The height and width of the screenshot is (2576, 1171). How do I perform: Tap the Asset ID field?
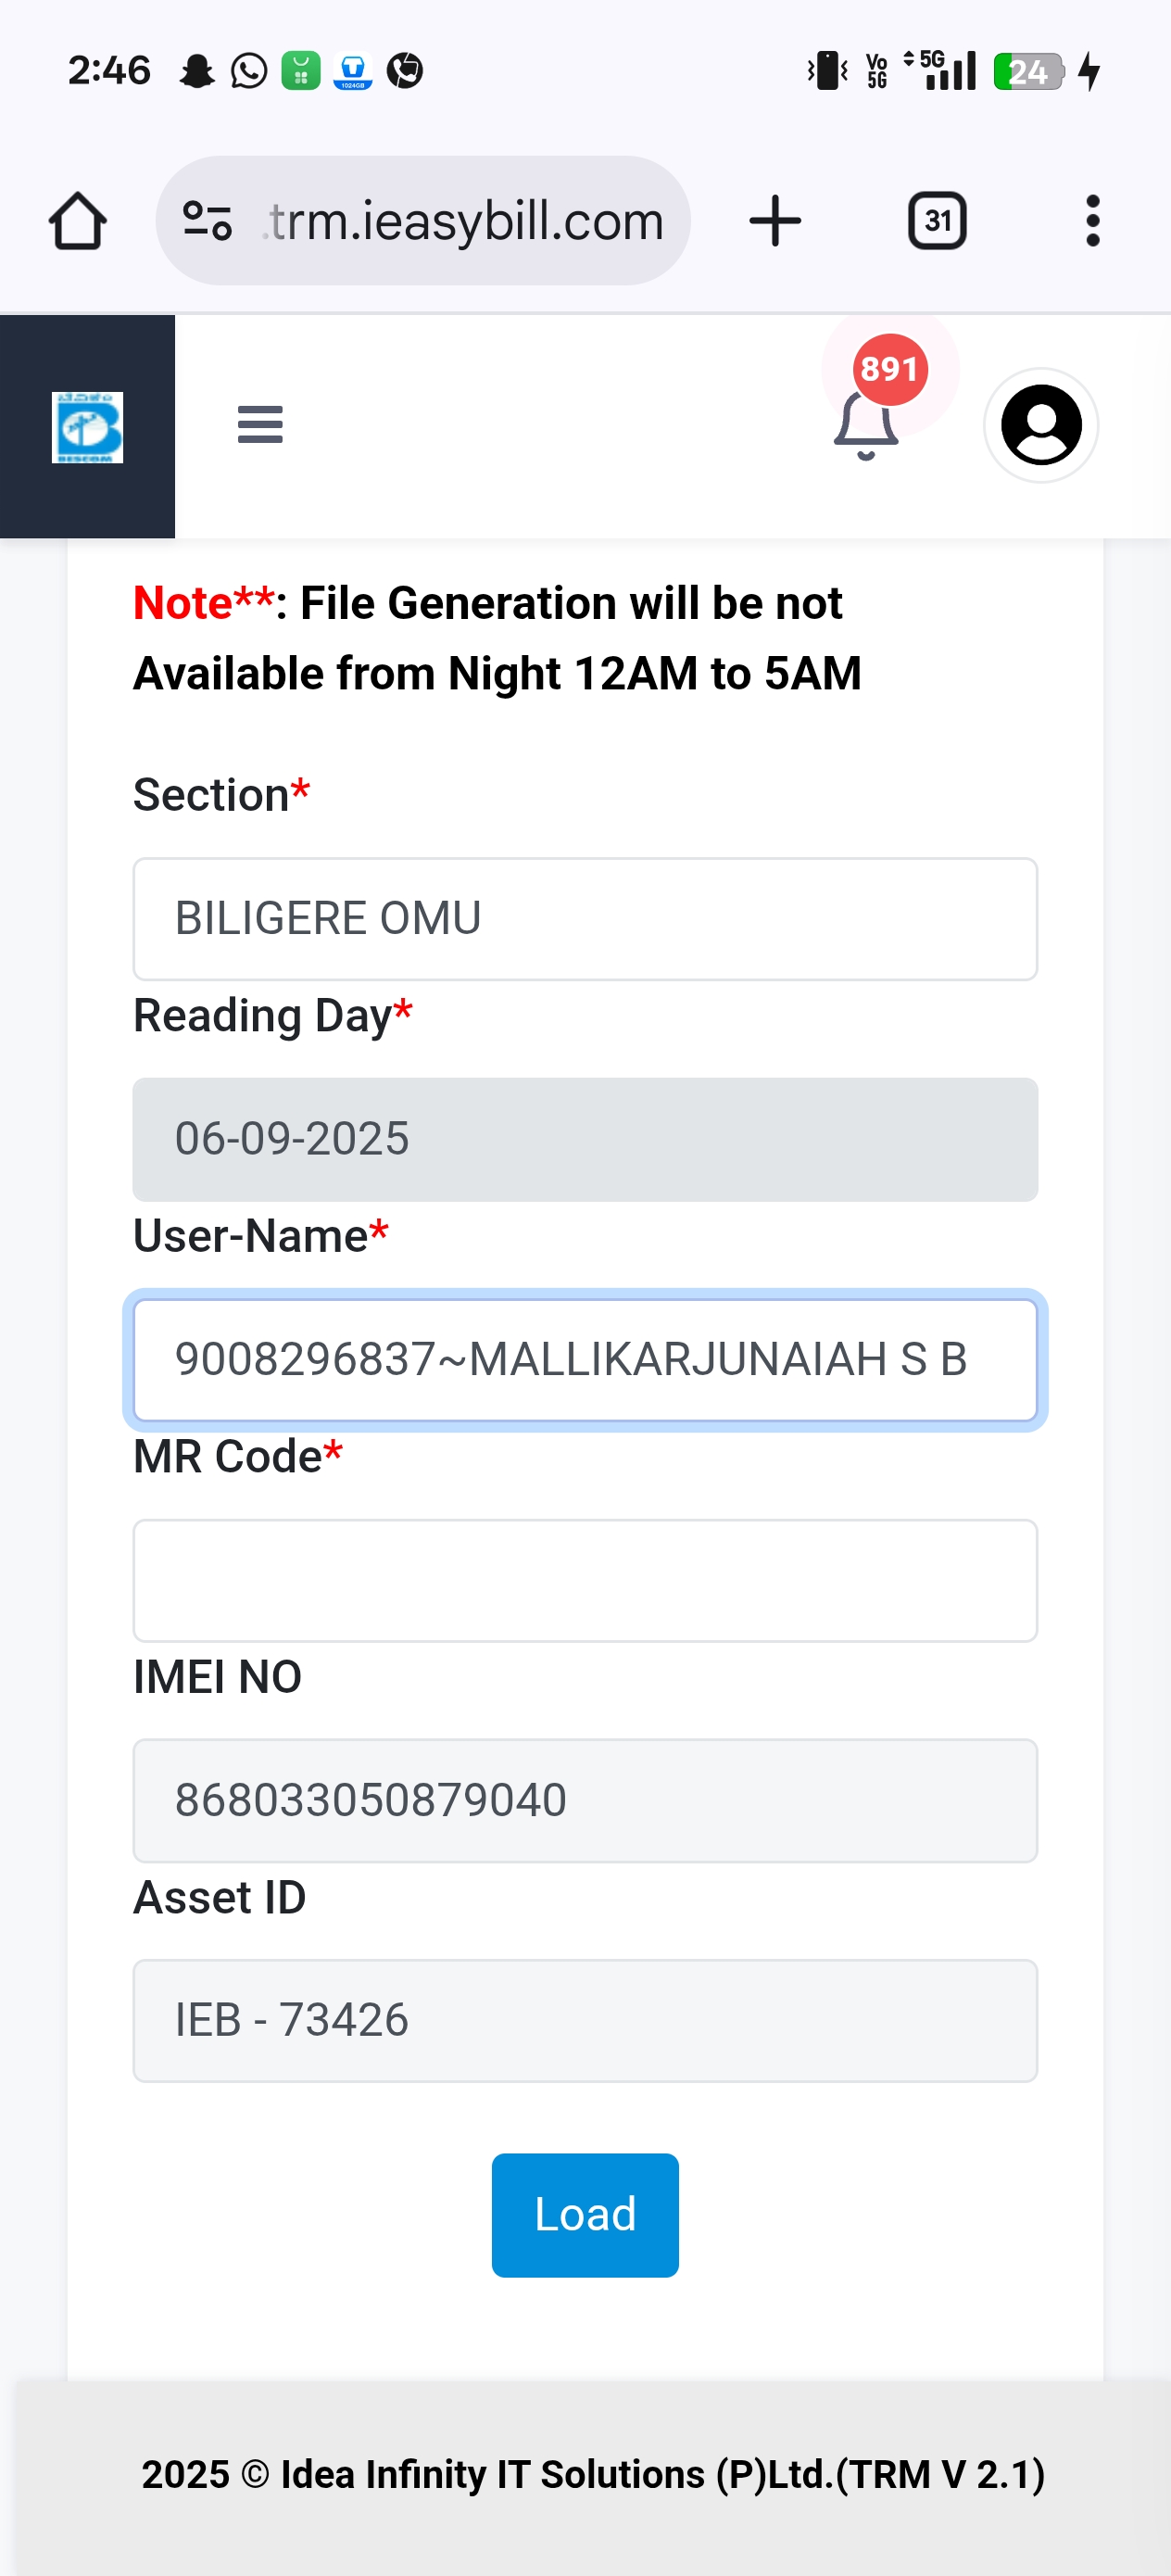pyautogui.click(x=585, y=2020)
